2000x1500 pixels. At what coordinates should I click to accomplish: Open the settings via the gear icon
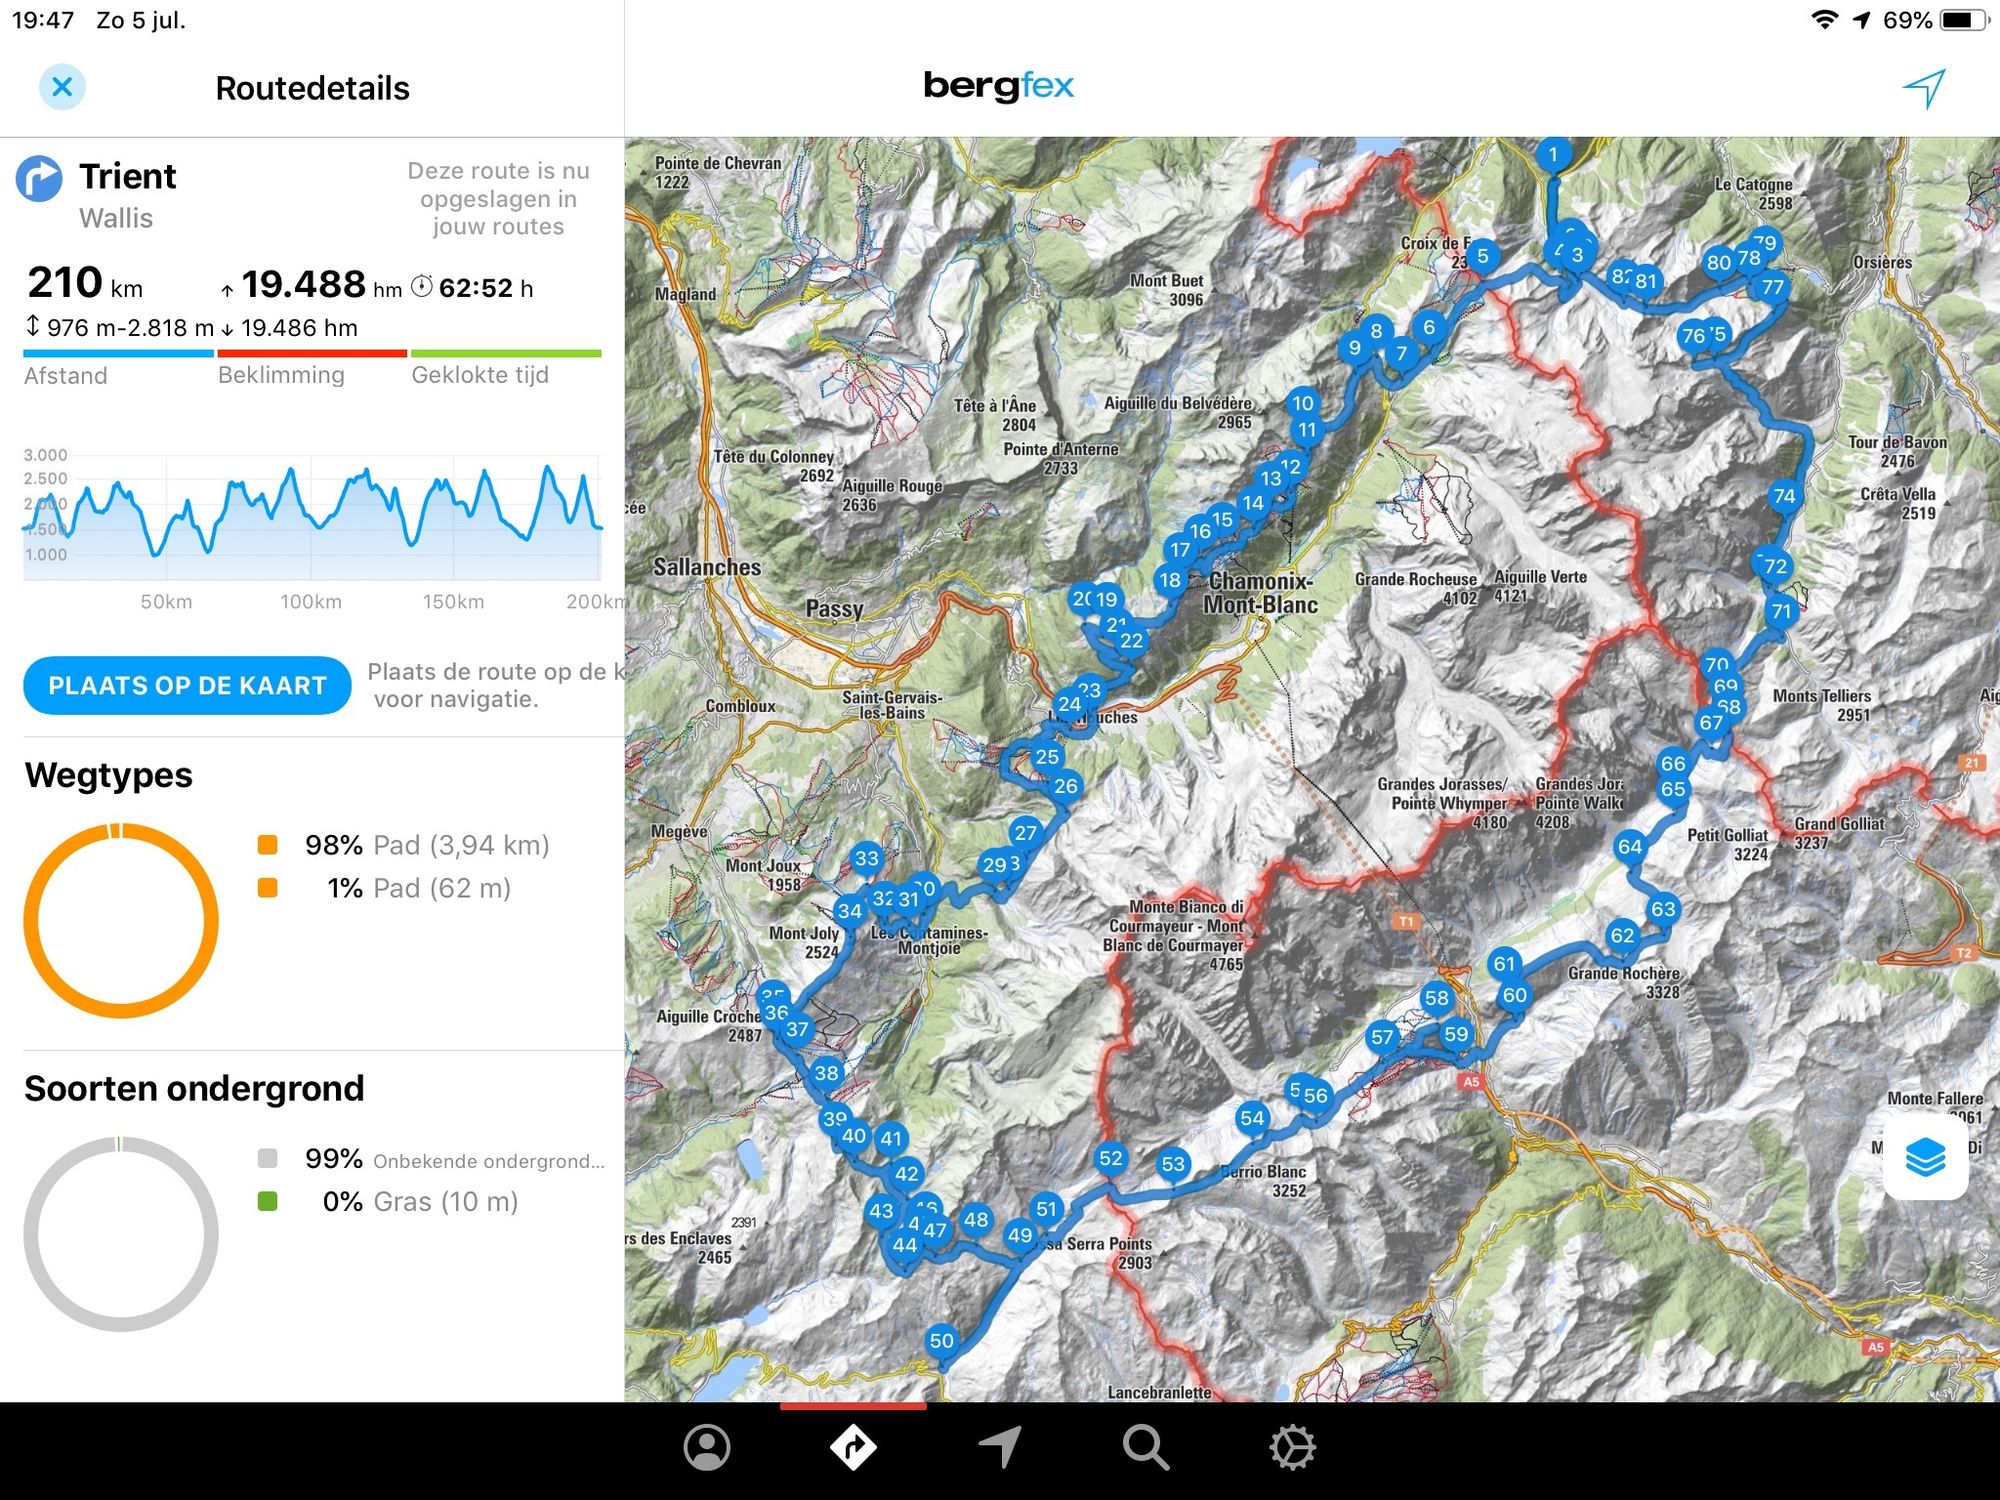pyautogui.click(x=1293, y=1445)
